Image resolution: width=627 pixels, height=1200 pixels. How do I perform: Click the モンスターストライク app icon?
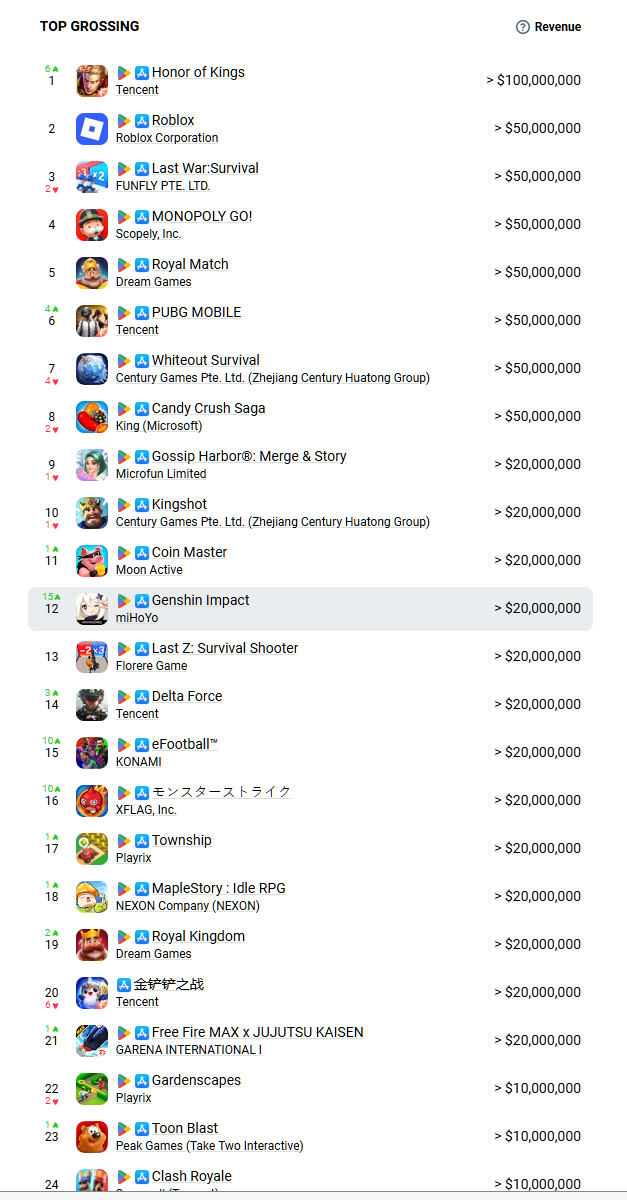(x=92, y=801)
